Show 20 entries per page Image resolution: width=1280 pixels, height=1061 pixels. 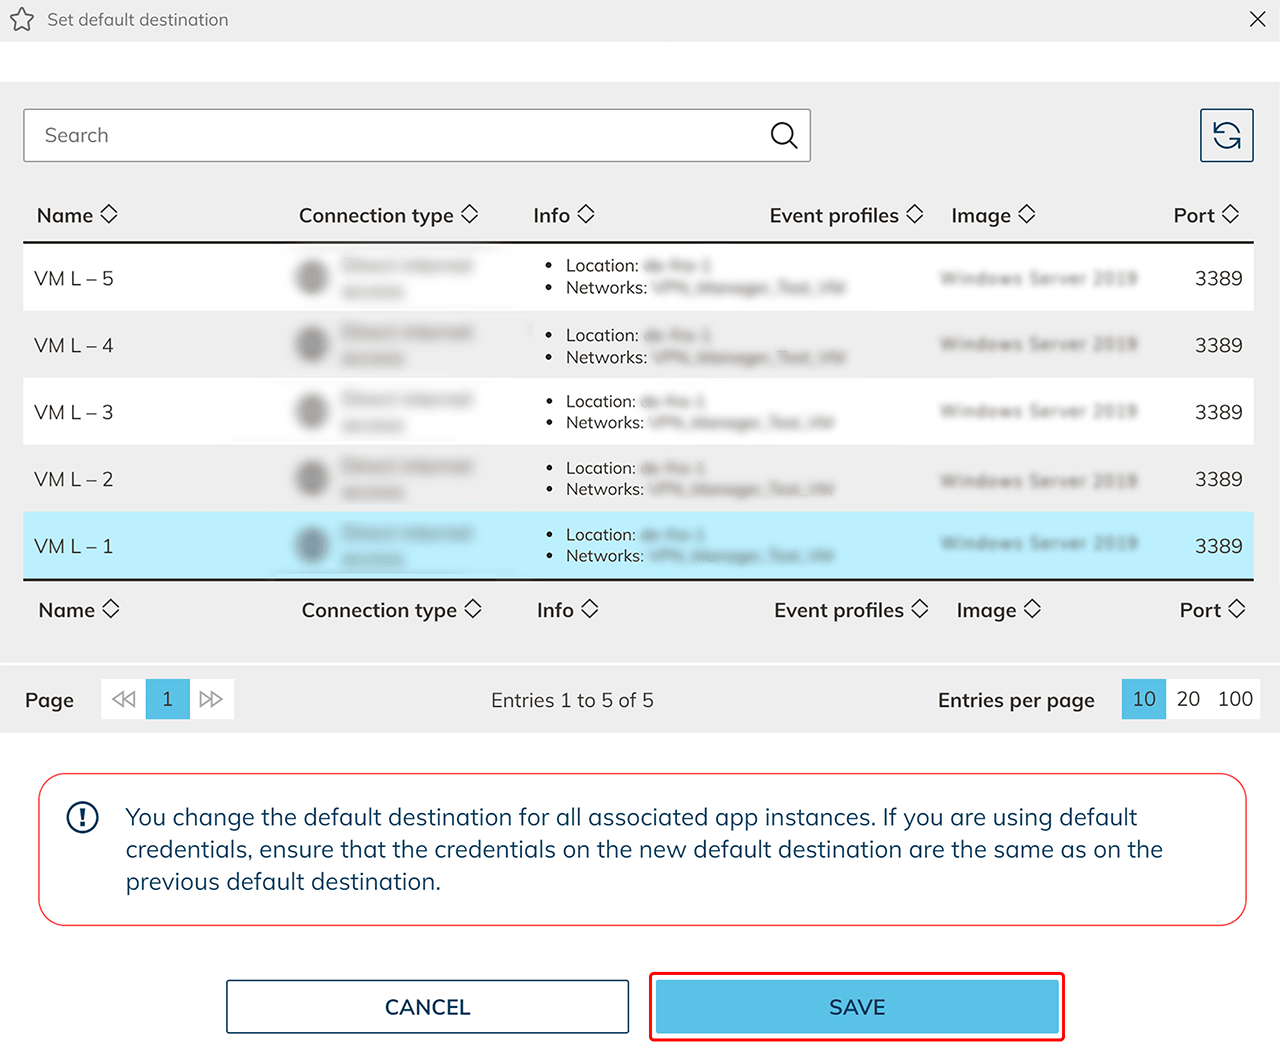[x=1188, y=699]
